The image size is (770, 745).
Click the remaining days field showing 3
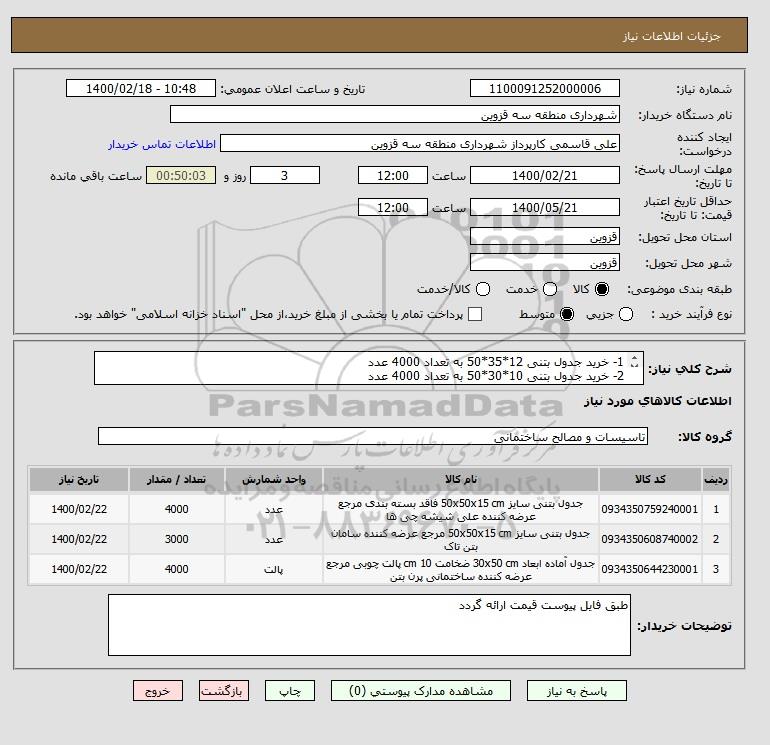tap(285, 175)
